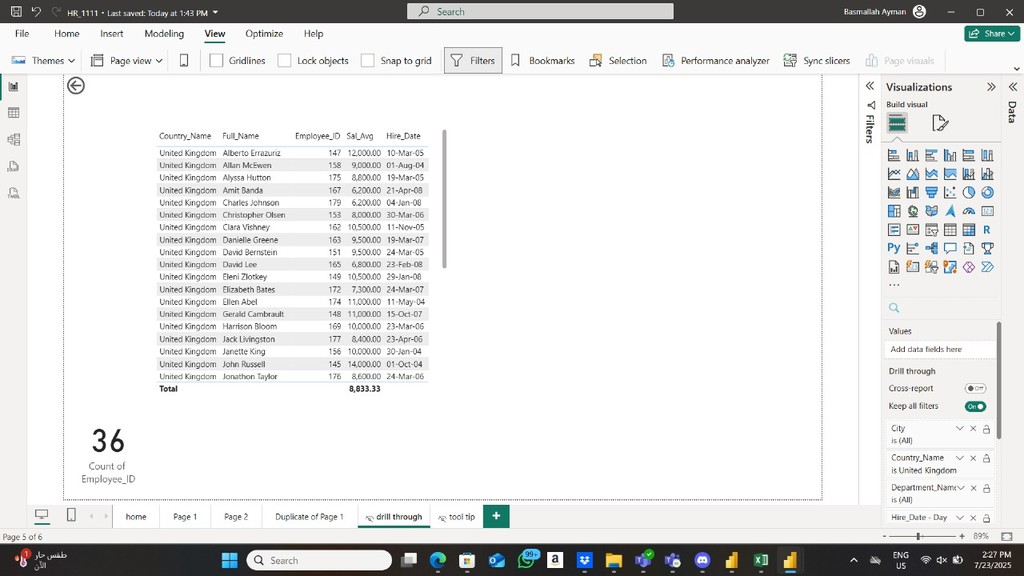The width and height of the screenshot is (1024, 576).
Task: Click the mobile layout icon in ribbon
Action: pos(184,61)
